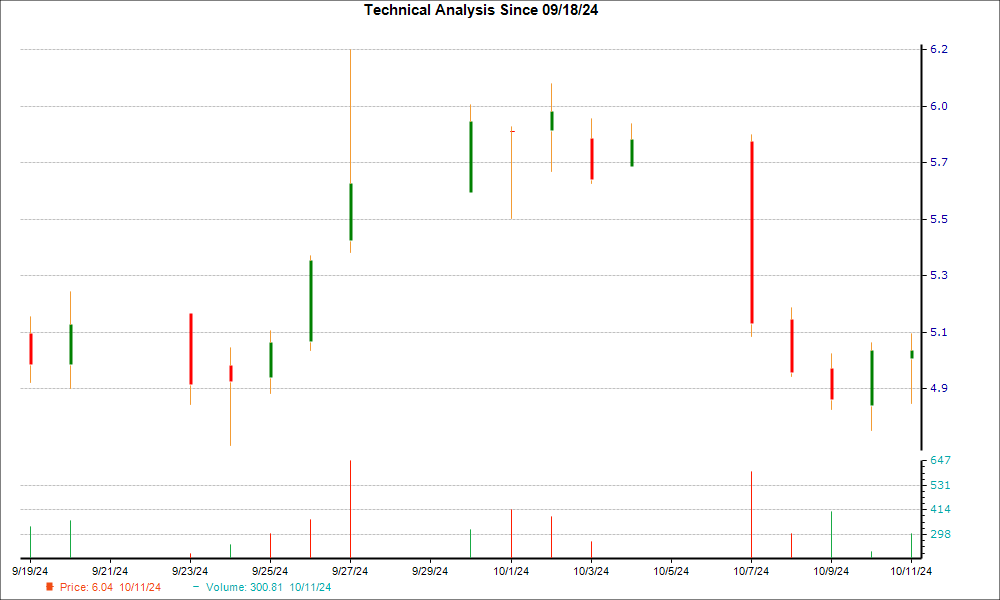Click the red Price legend marker
Viewport: 1000px width, 600px height.
coord(50,587)
